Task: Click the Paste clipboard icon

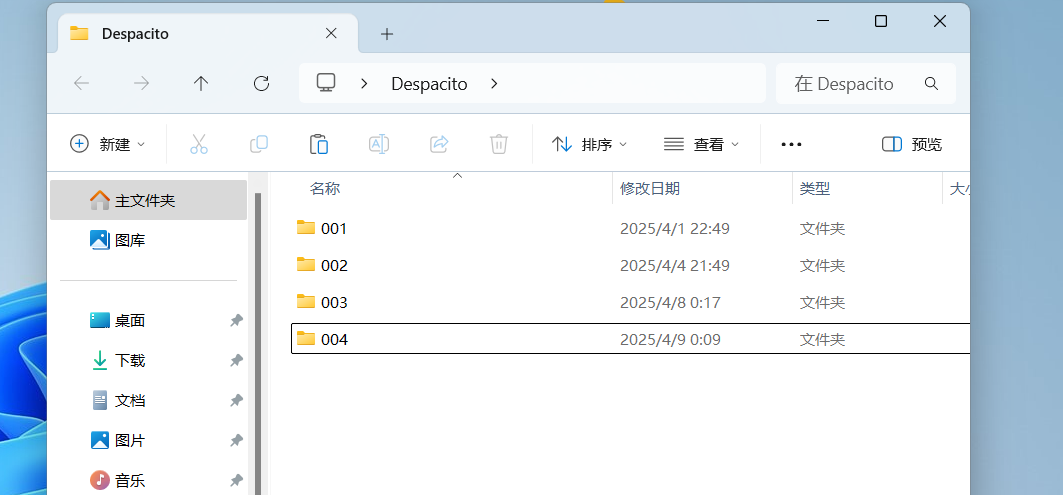Action: click(x=319, y=144)
